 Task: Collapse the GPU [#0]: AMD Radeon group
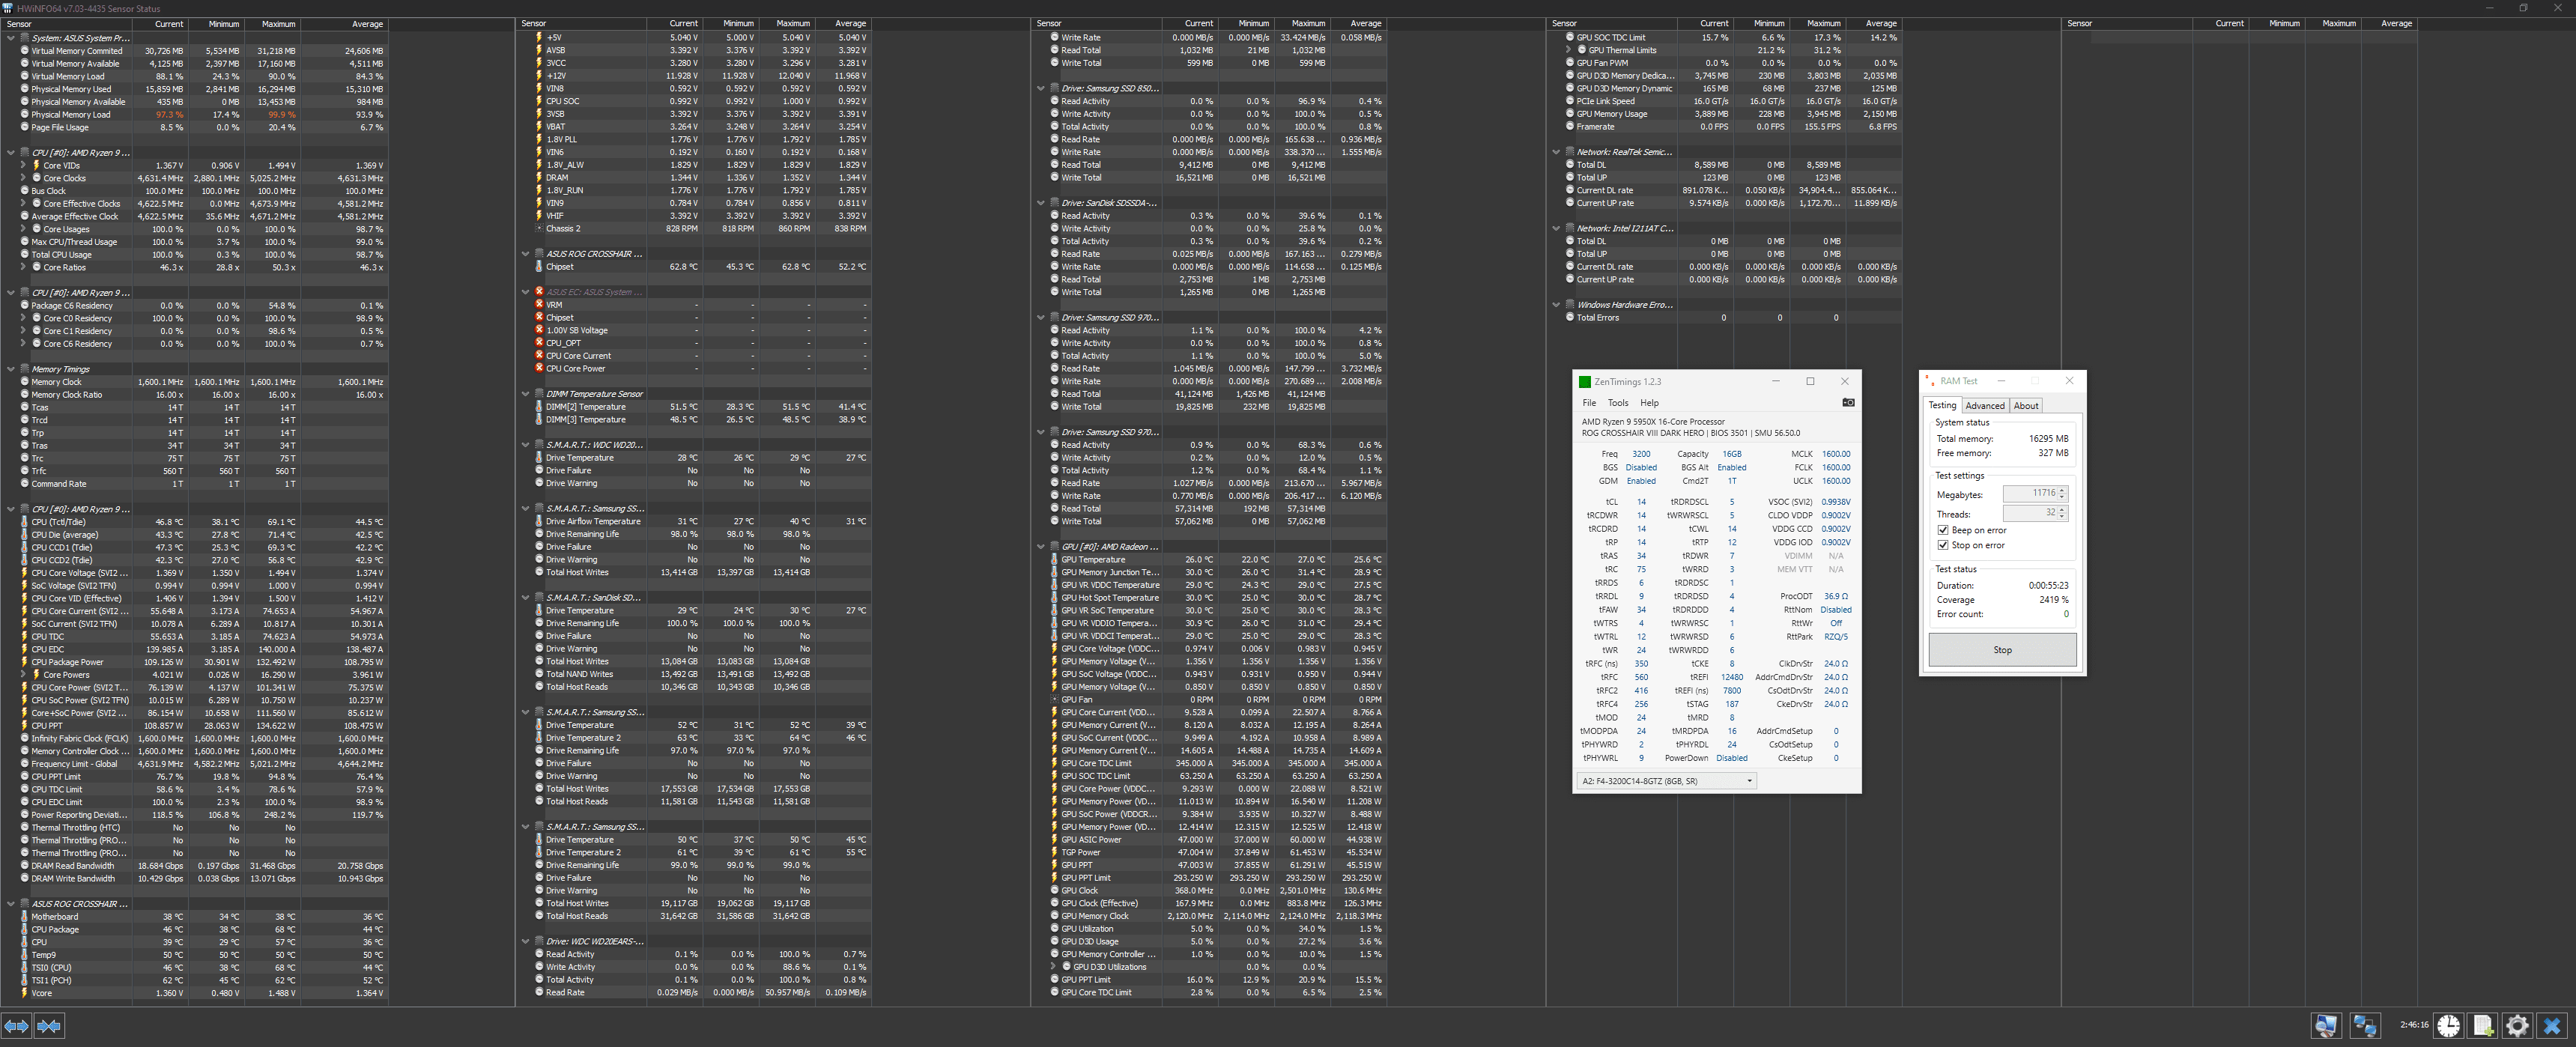[x=1040, y=547]
